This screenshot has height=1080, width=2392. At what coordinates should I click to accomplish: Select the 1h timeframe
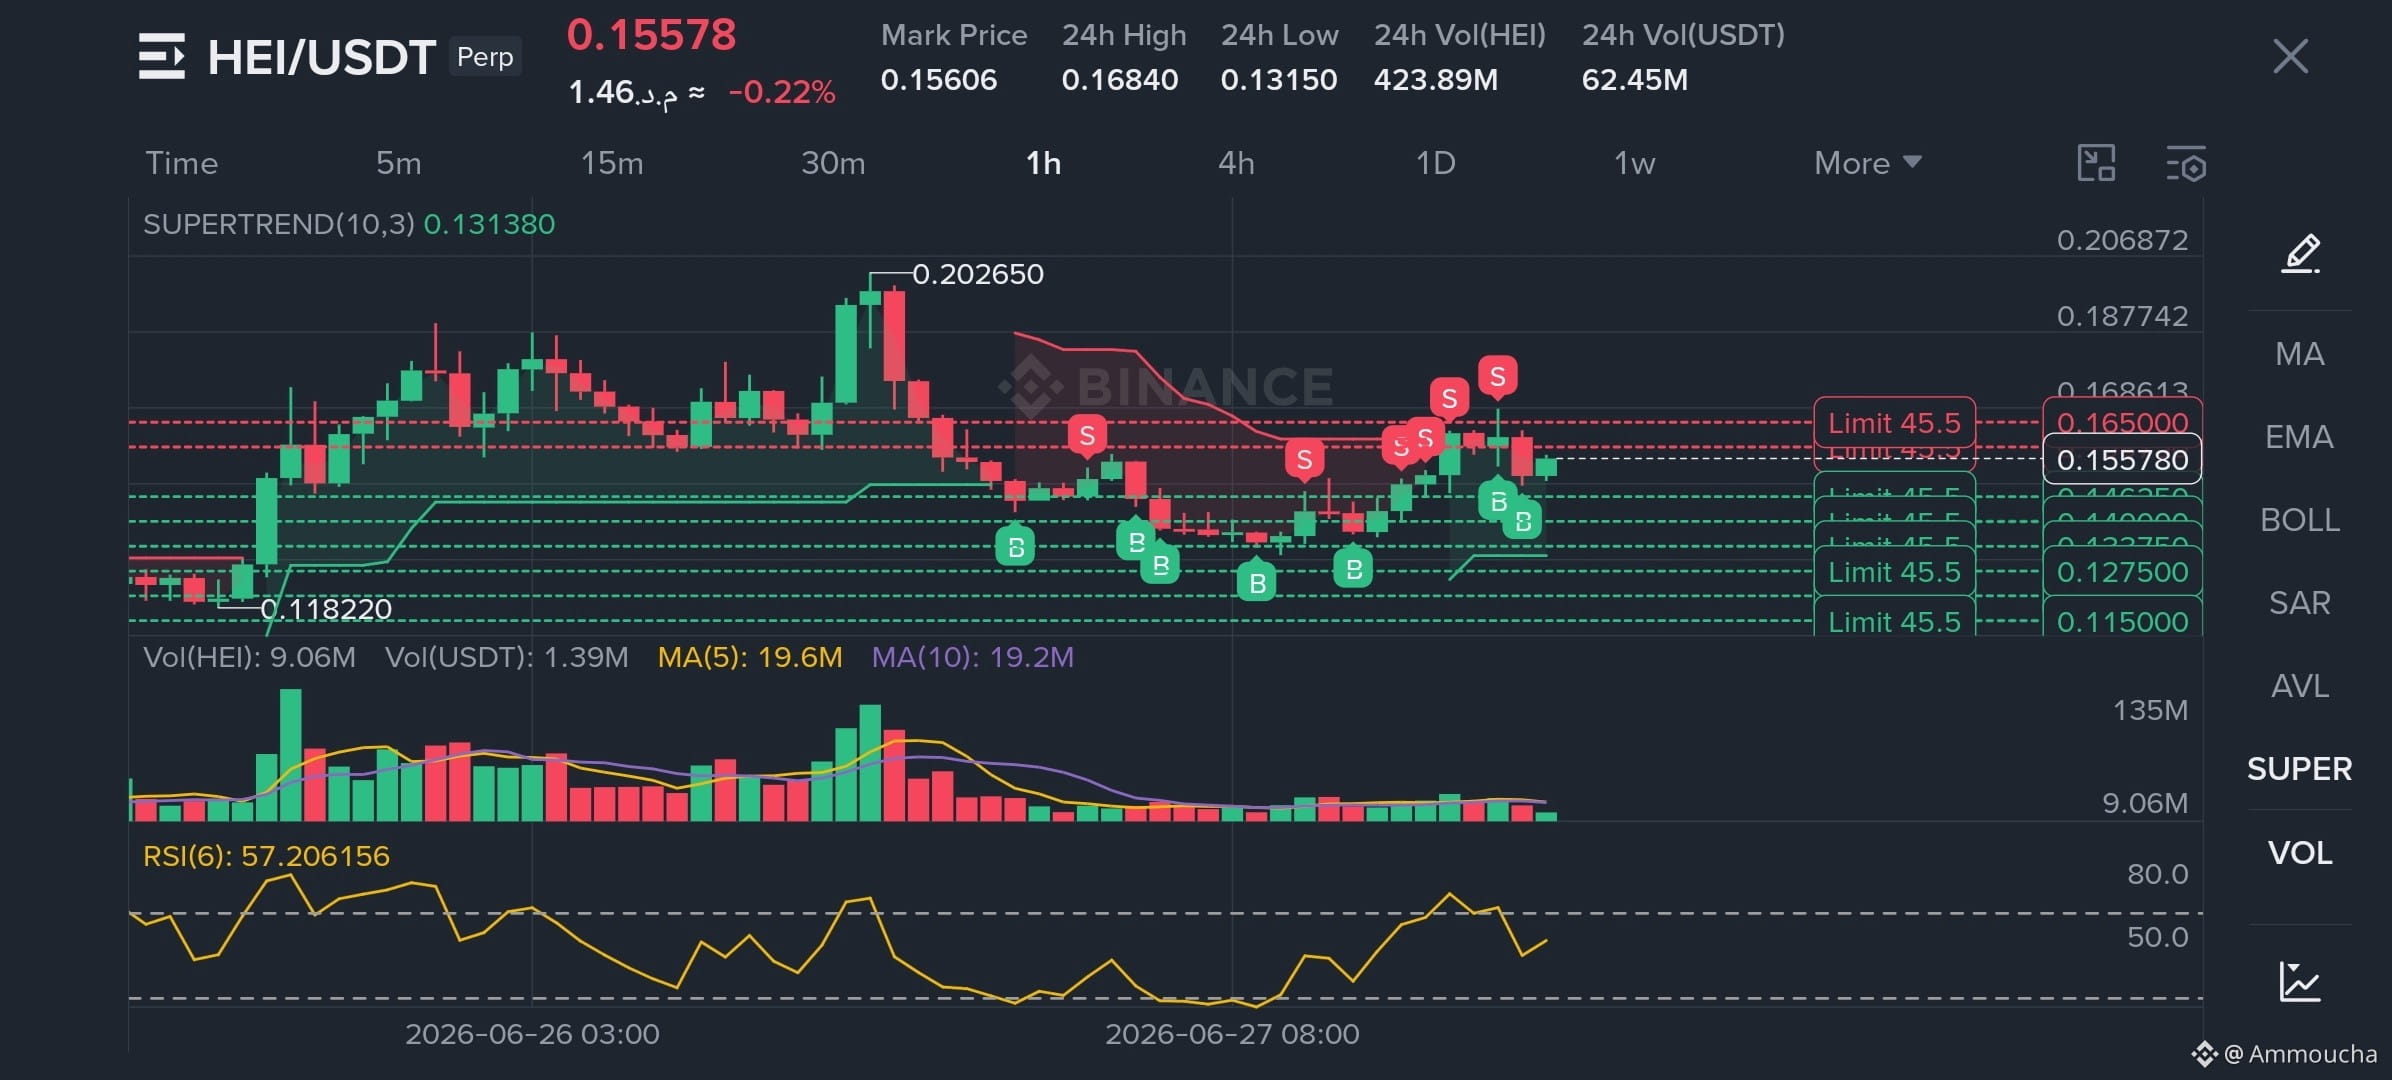(1043, 163)
